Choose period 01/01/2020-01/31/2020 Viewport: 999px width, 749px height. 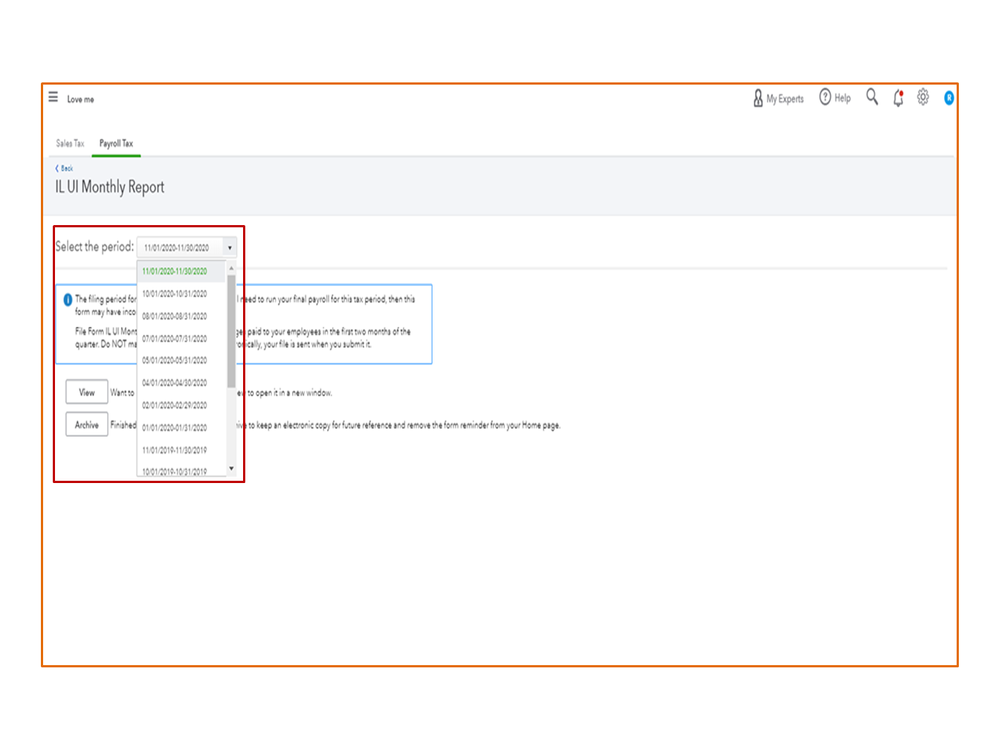[x=182, y=427]
